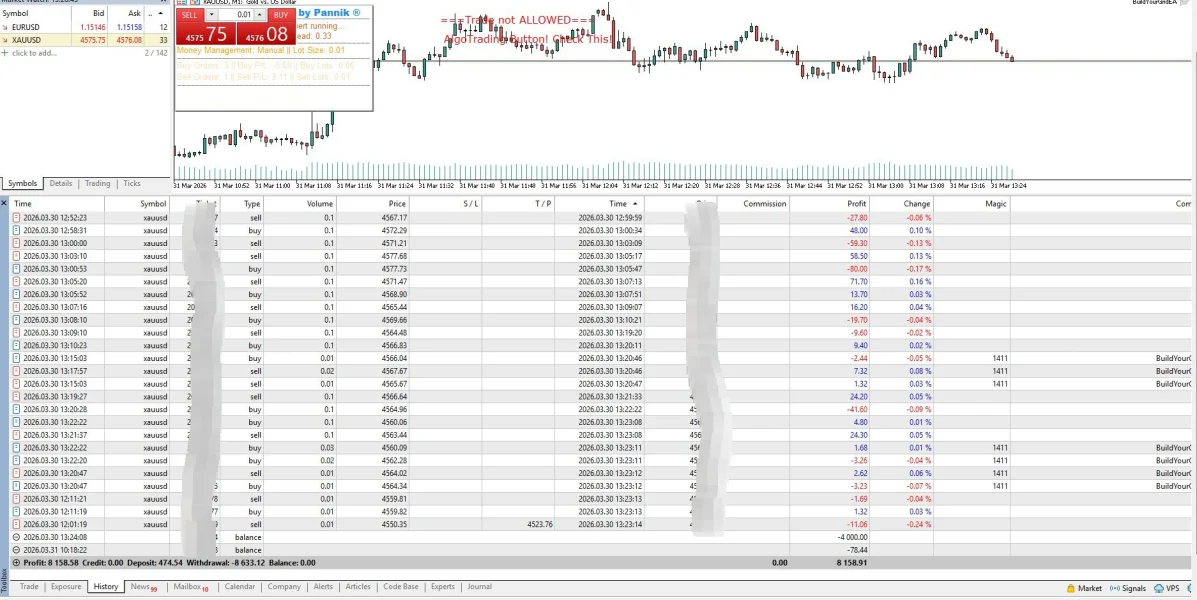Close the Toolbox panel with the X
The height and width of the screenshot is (600, 1197).
click(4, 203)
